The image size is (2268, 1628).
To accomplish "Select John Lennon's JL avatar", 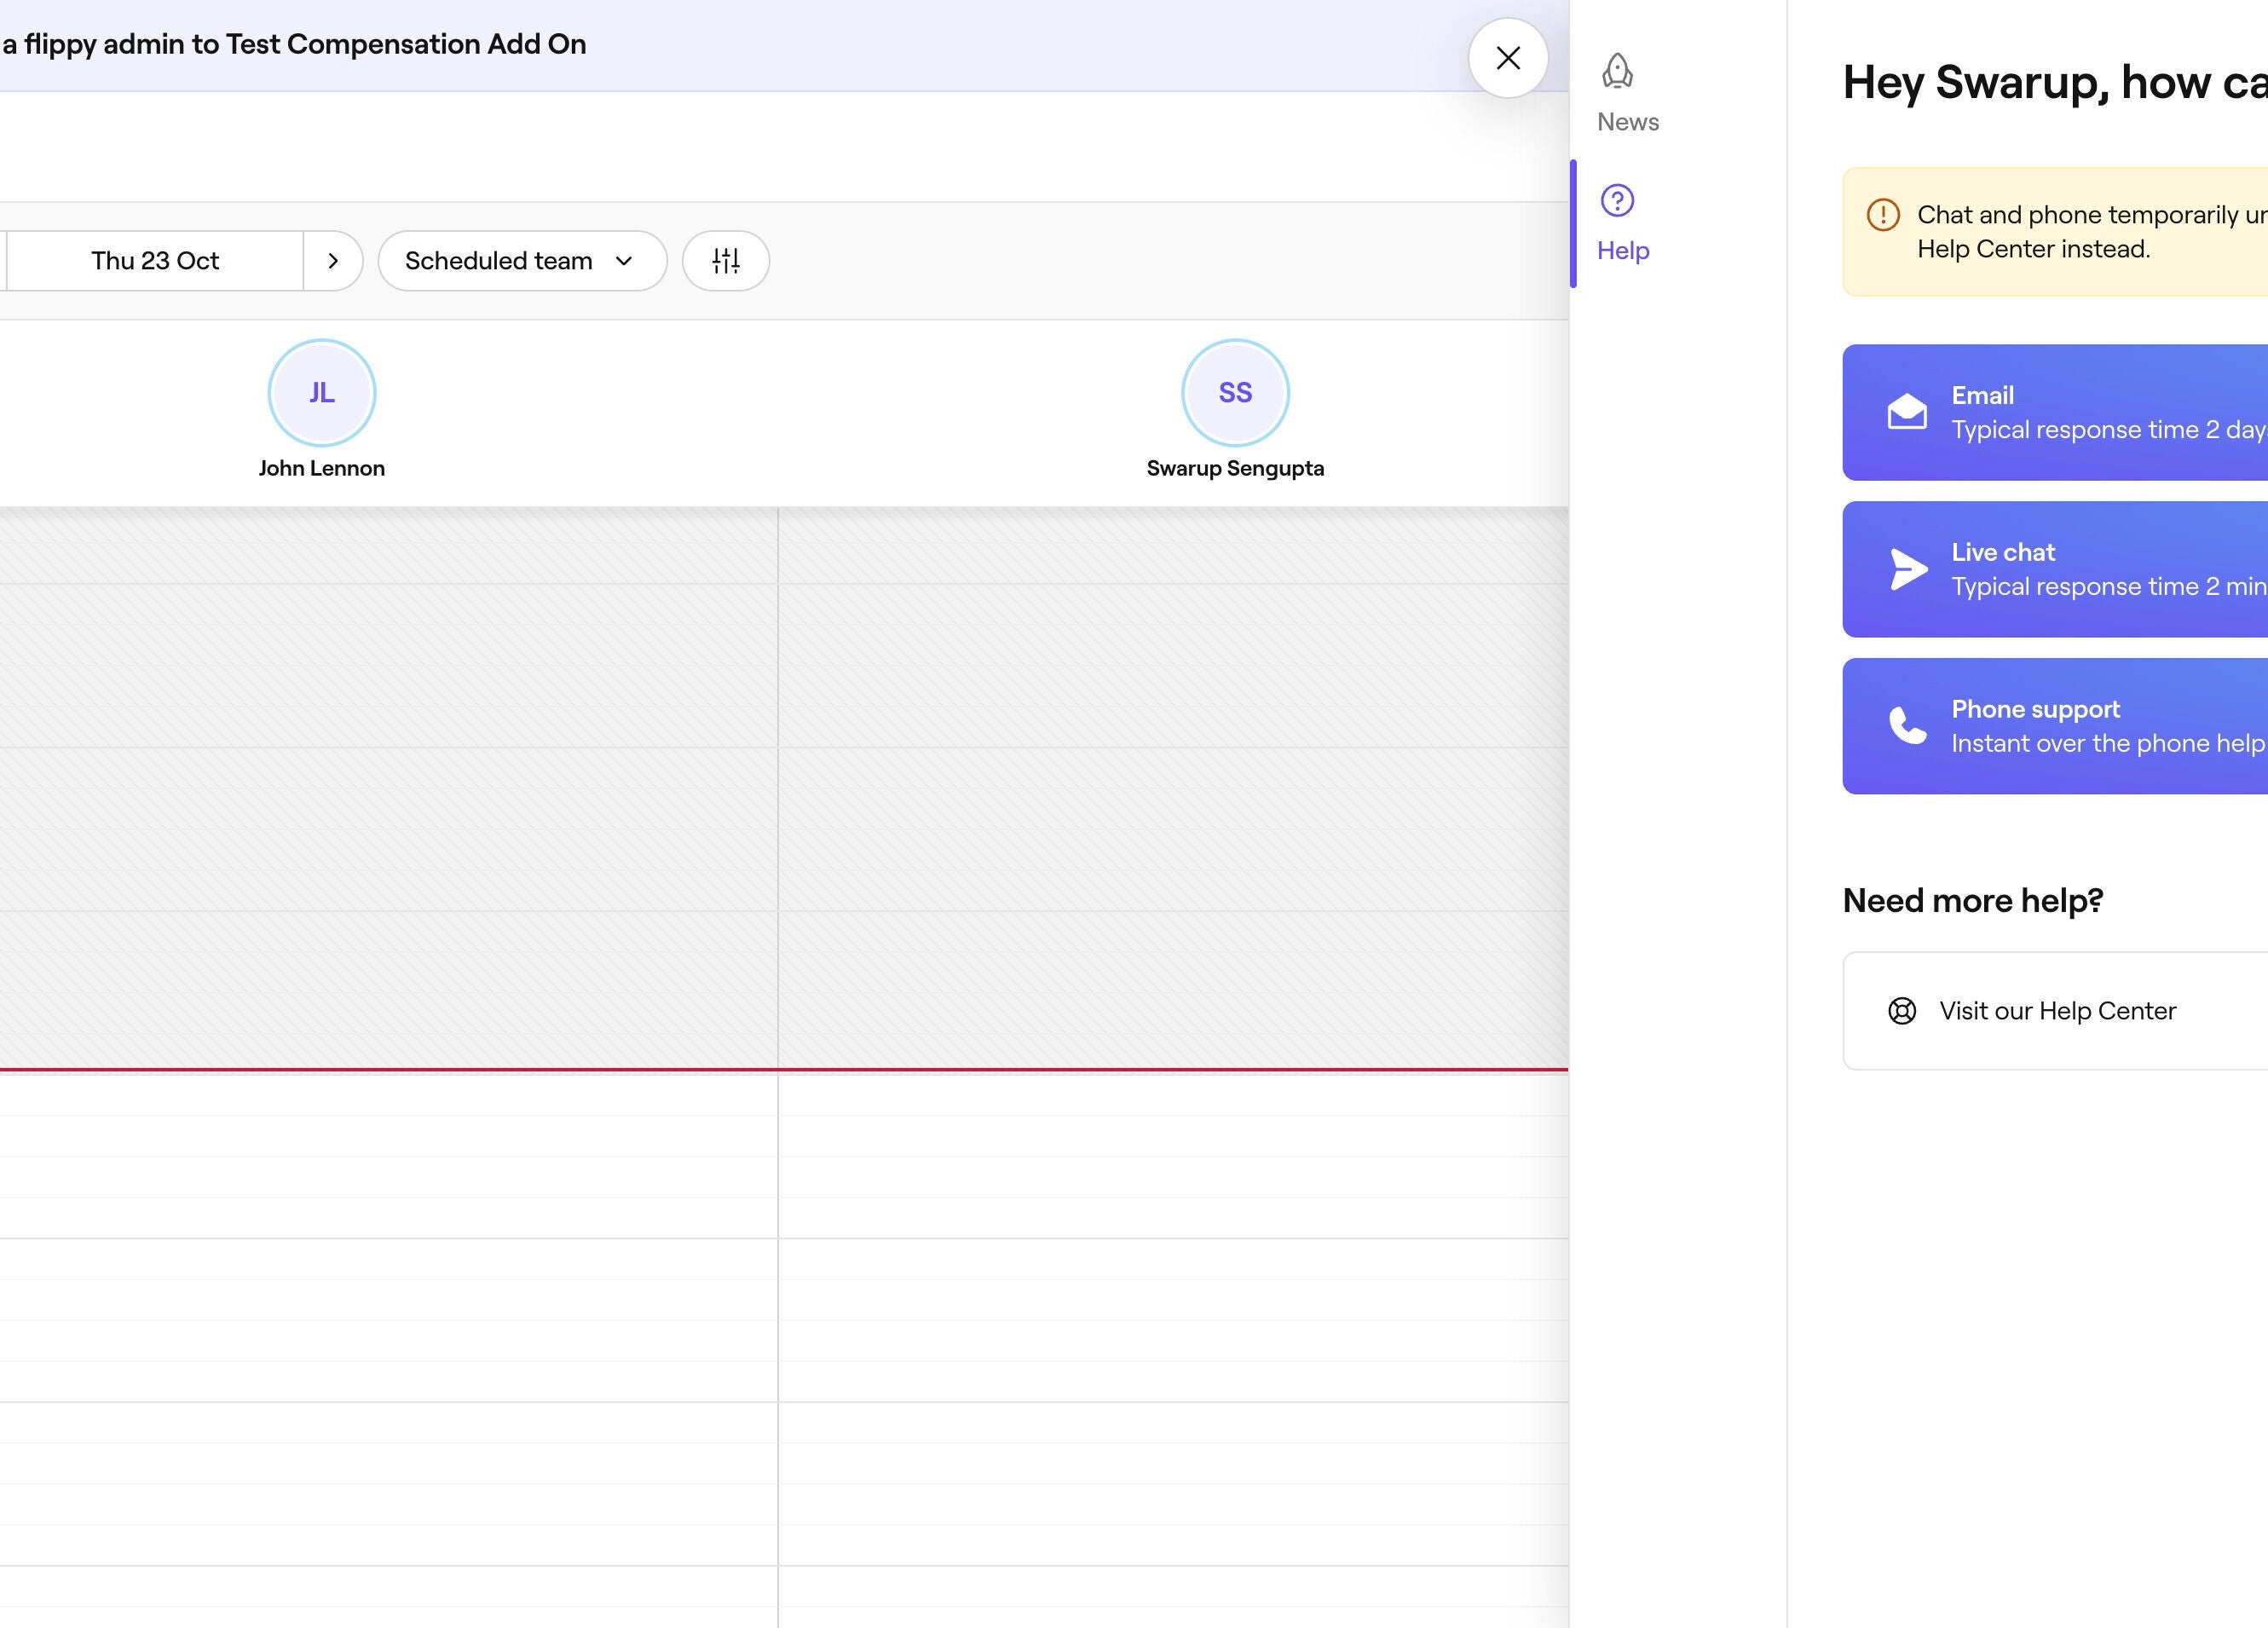I will [321, 392].
